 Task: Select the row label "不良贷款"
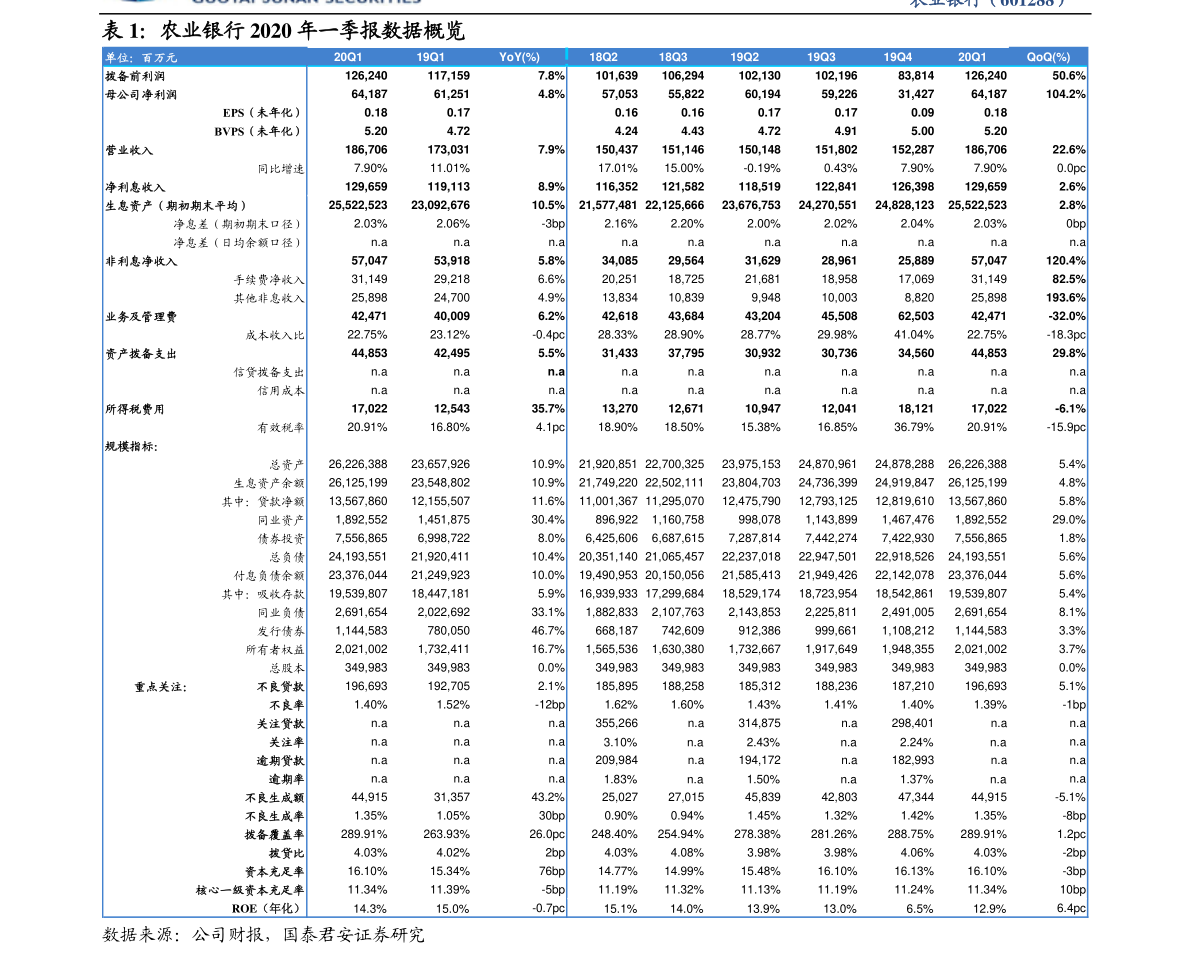pyautogui.click(x=281, y=687)
